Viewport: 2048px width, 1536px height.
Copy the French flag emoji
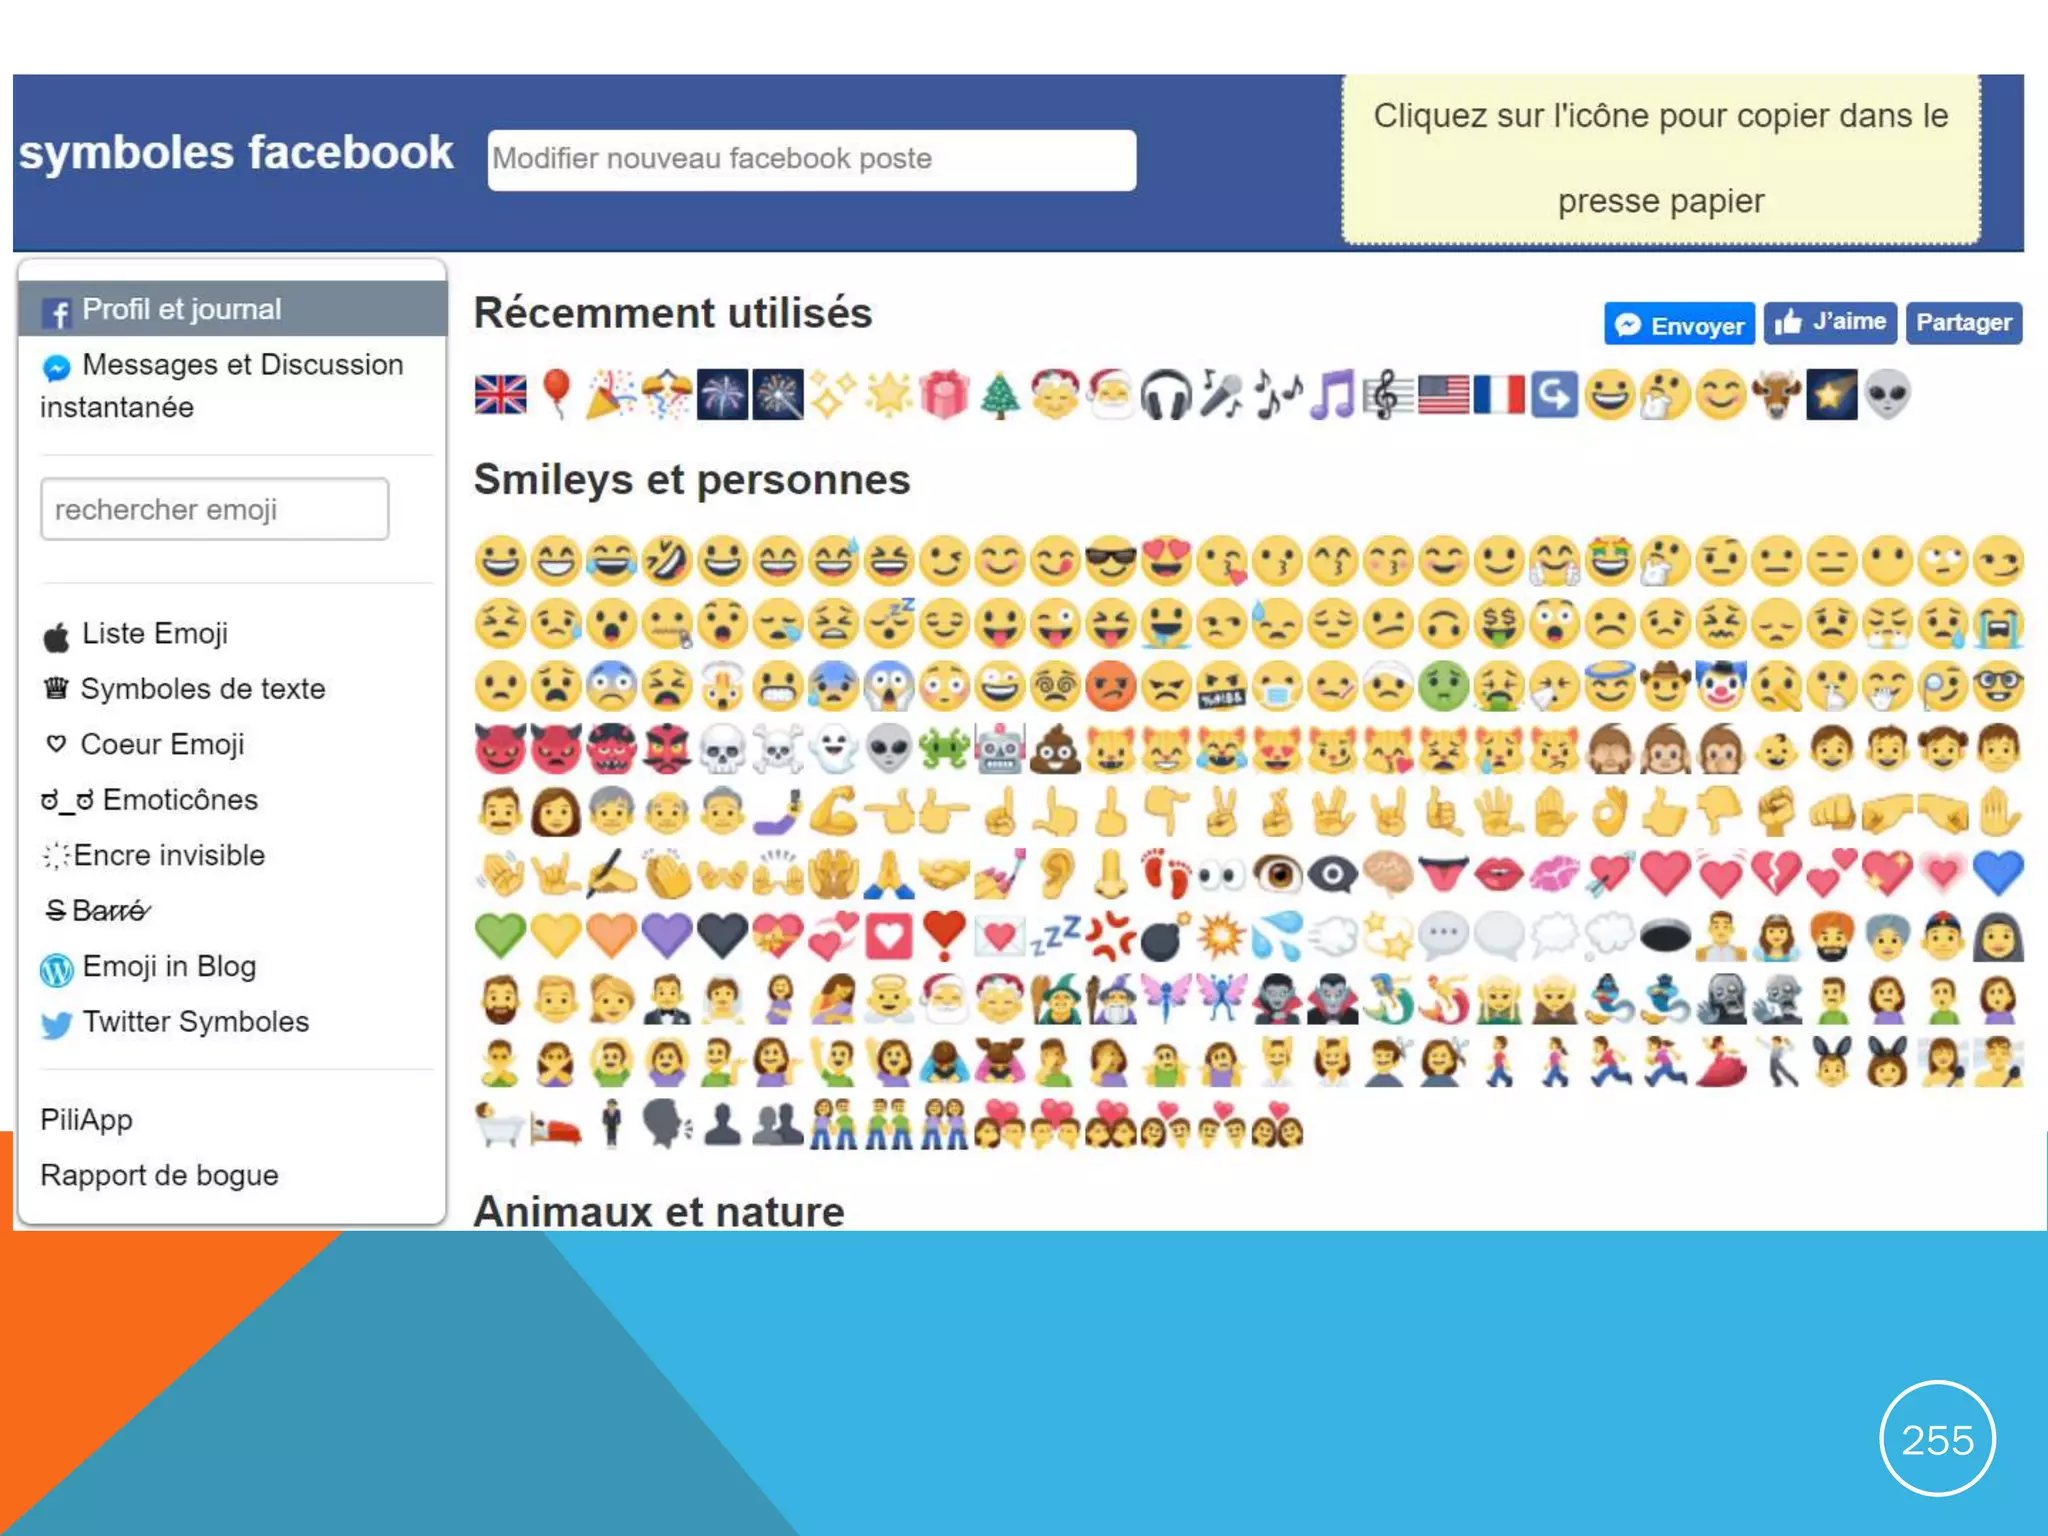[1498, 394]
